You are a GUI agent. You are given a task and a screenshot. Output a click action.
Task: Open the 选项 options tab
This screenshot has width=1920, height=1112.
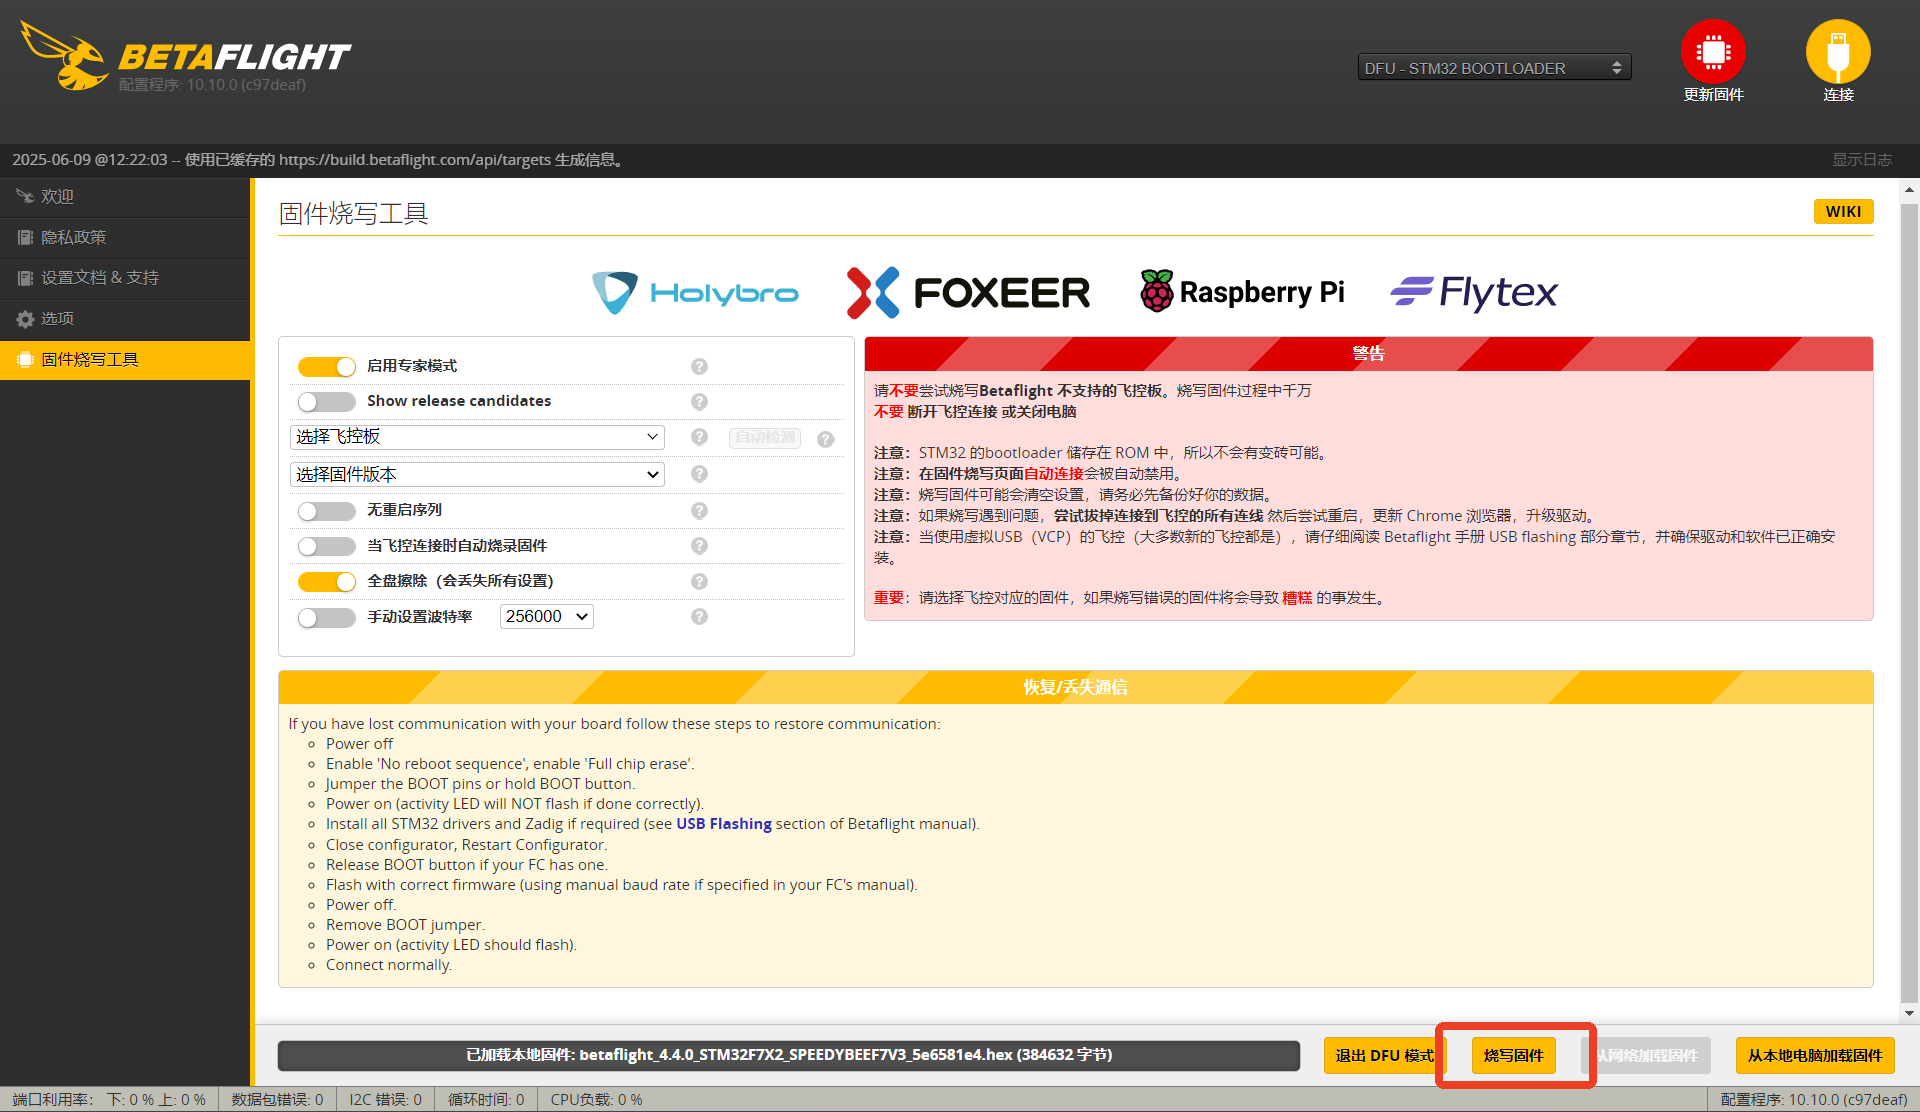125,319
